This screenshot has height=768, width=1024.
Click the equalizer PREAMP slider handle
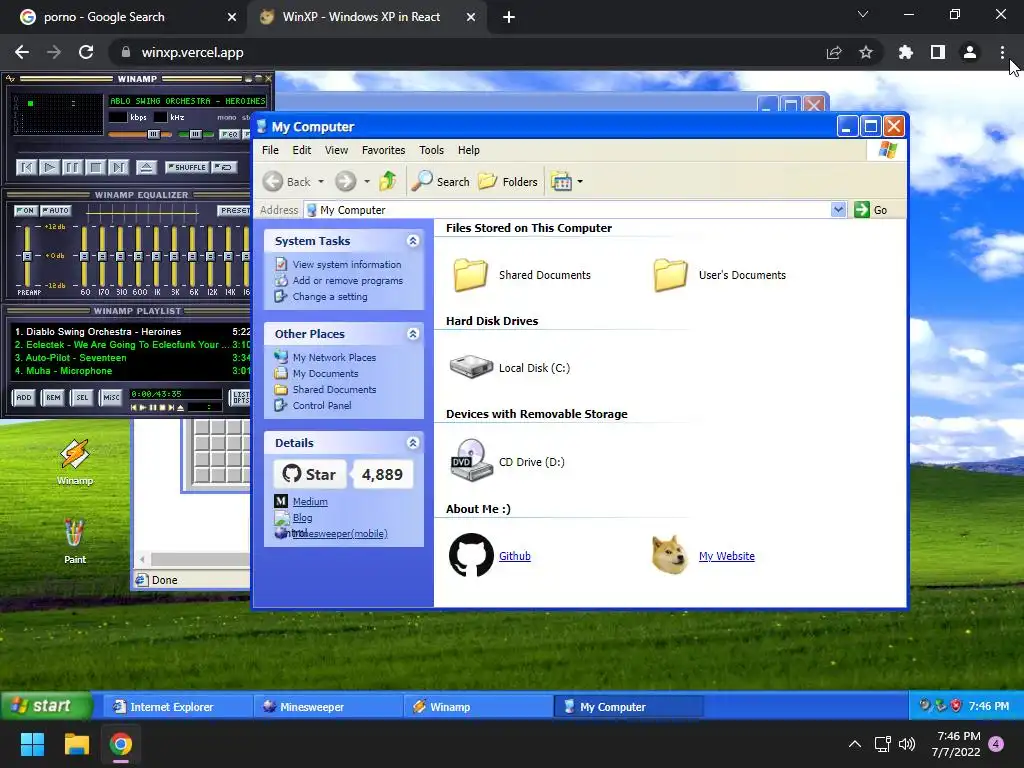(x=27, y=256)
